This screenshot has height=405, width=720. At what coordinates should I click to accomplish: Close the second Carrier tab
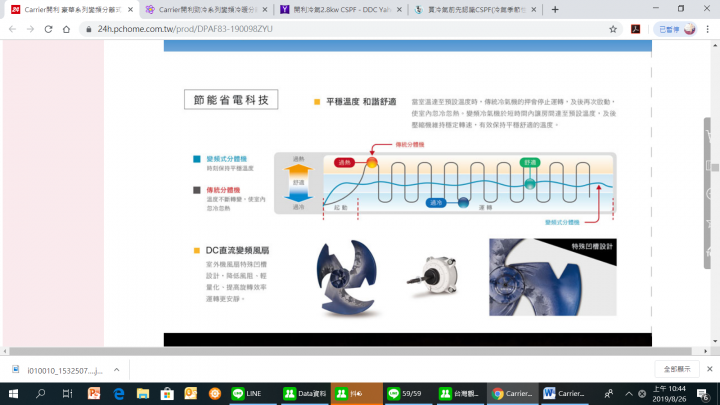click(264, 9)
